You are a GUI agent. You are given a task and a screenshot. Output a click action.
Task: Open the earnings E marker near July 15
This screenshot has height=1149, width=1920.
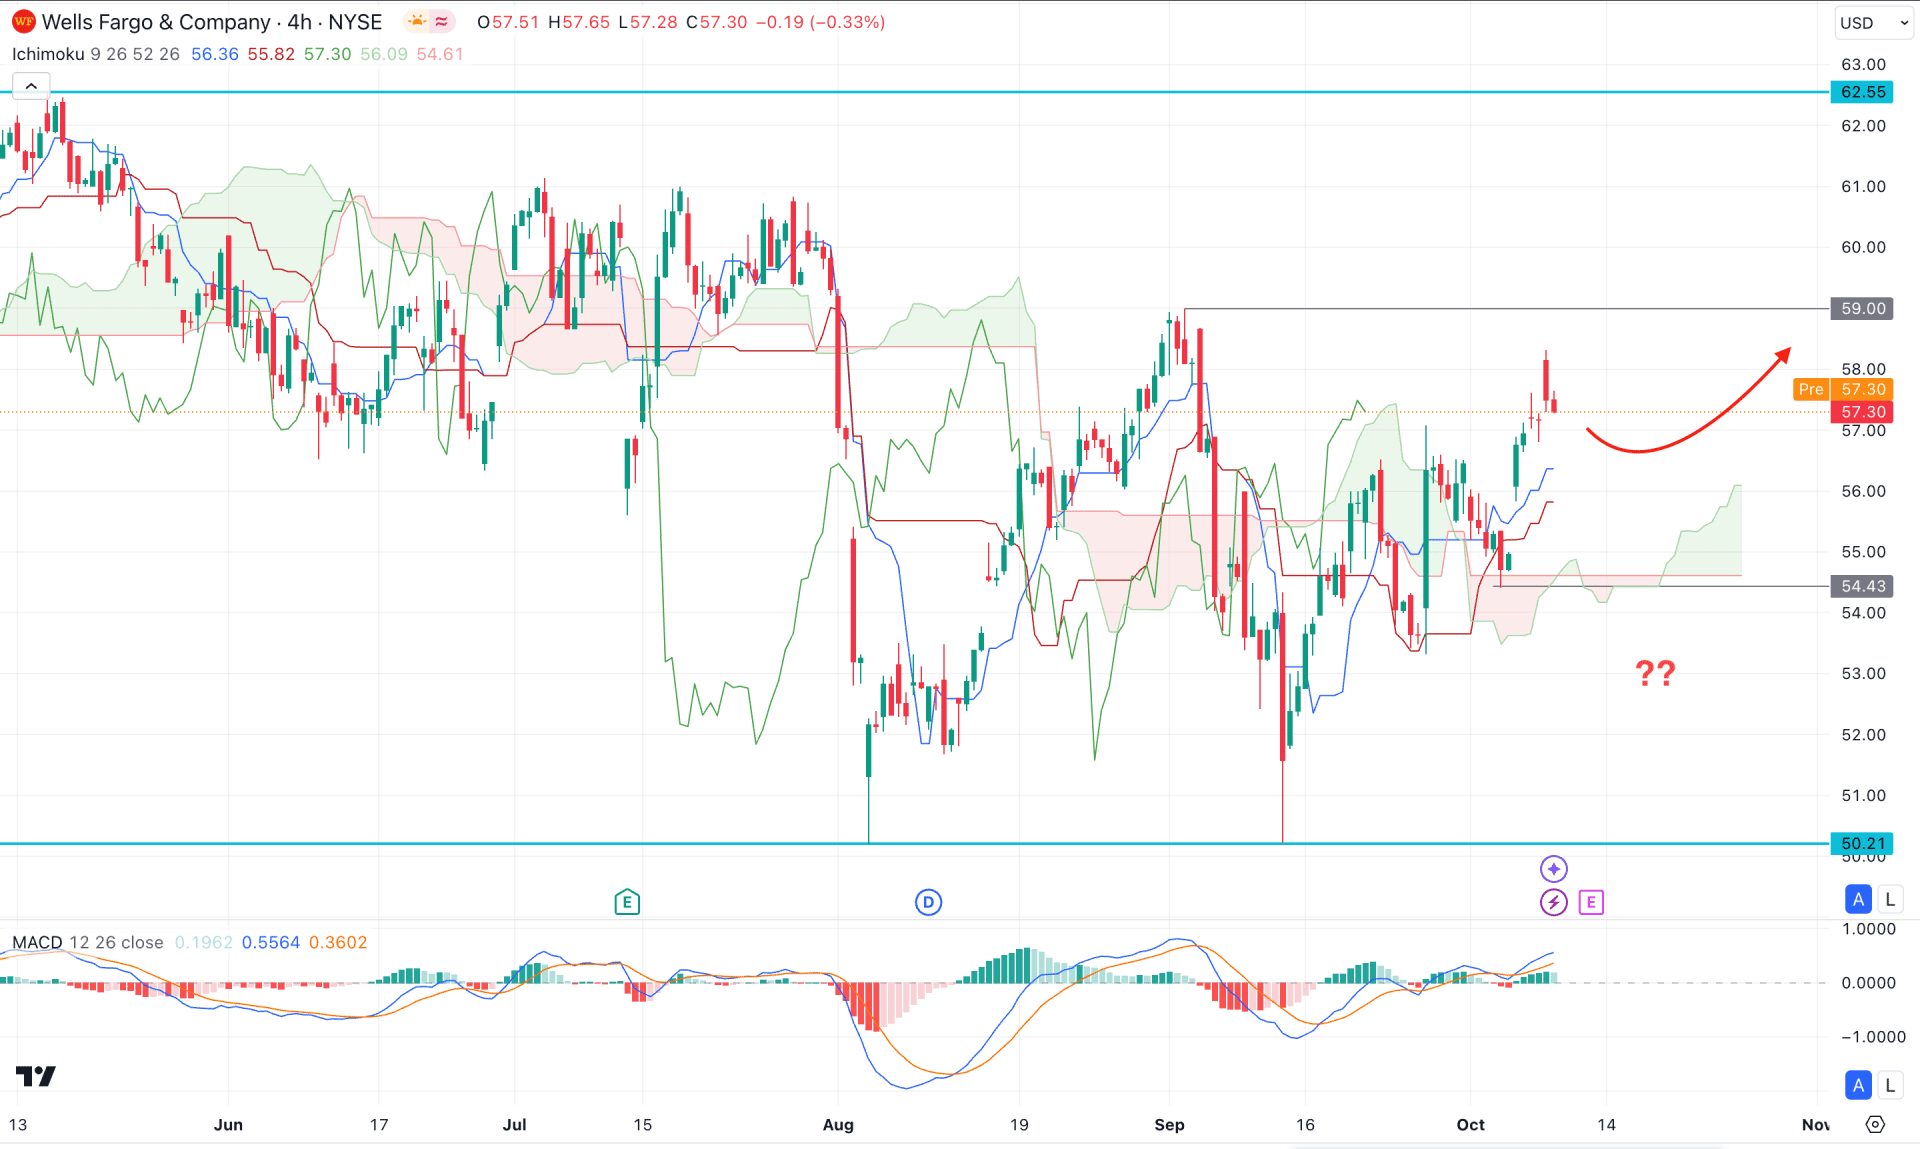click(627, 902)
